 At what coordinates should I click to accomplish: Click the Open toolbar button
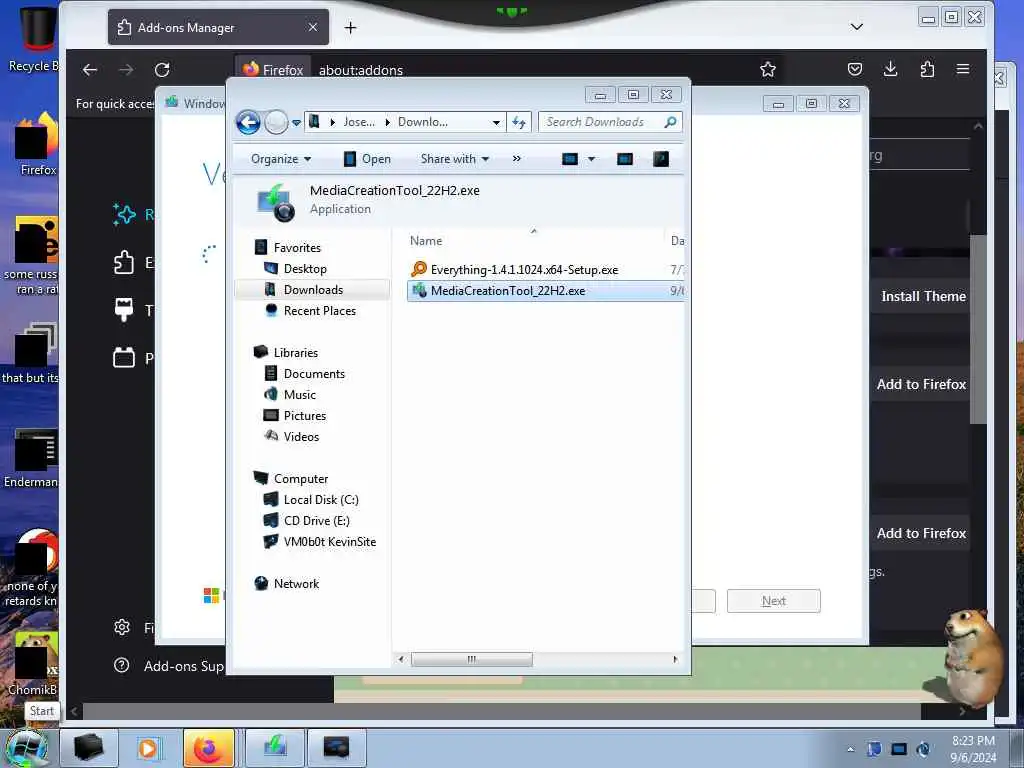tap(367, 159)
